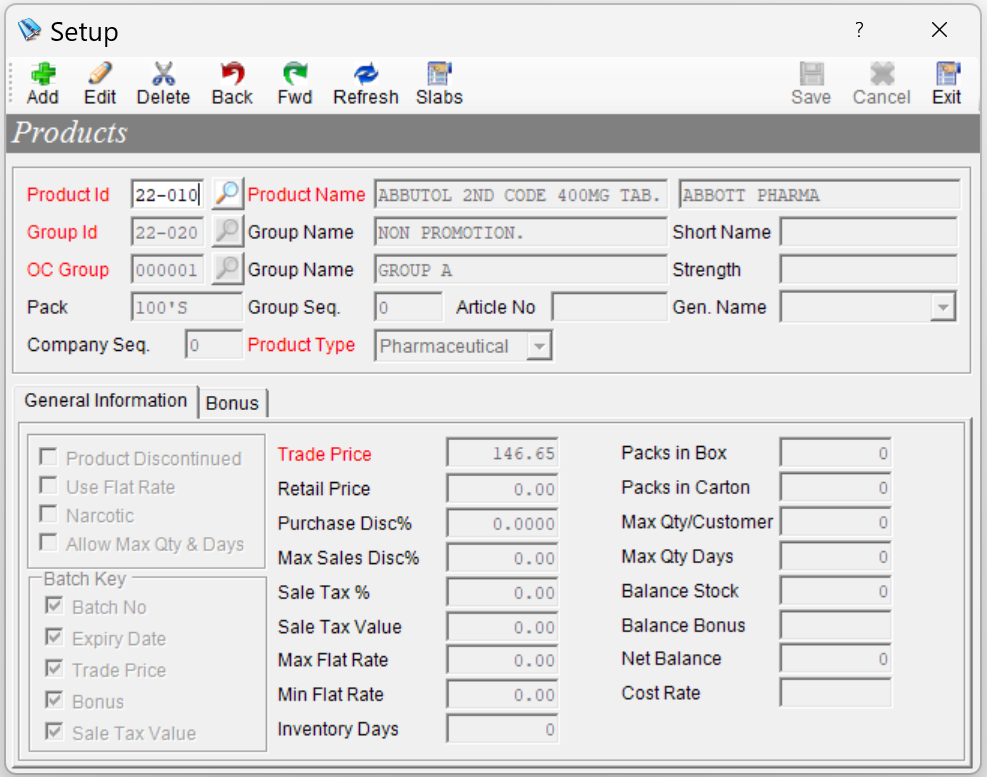The height and width of the screenshot is (777, 987).
Task: Click the Net Balance field
Action: (x=835, y=659)
